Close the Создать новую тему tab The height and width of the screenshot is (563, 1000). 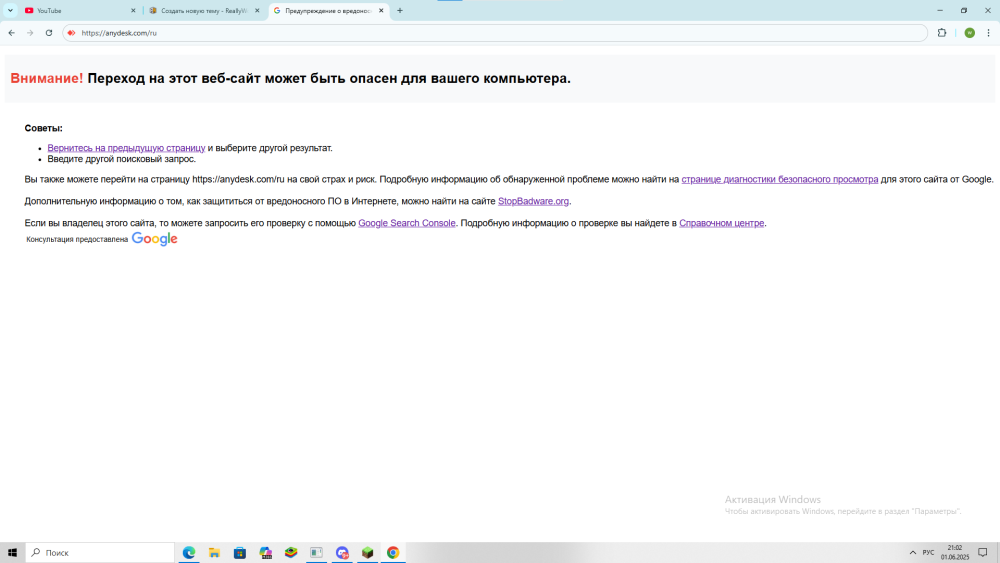tap(258, 11)
